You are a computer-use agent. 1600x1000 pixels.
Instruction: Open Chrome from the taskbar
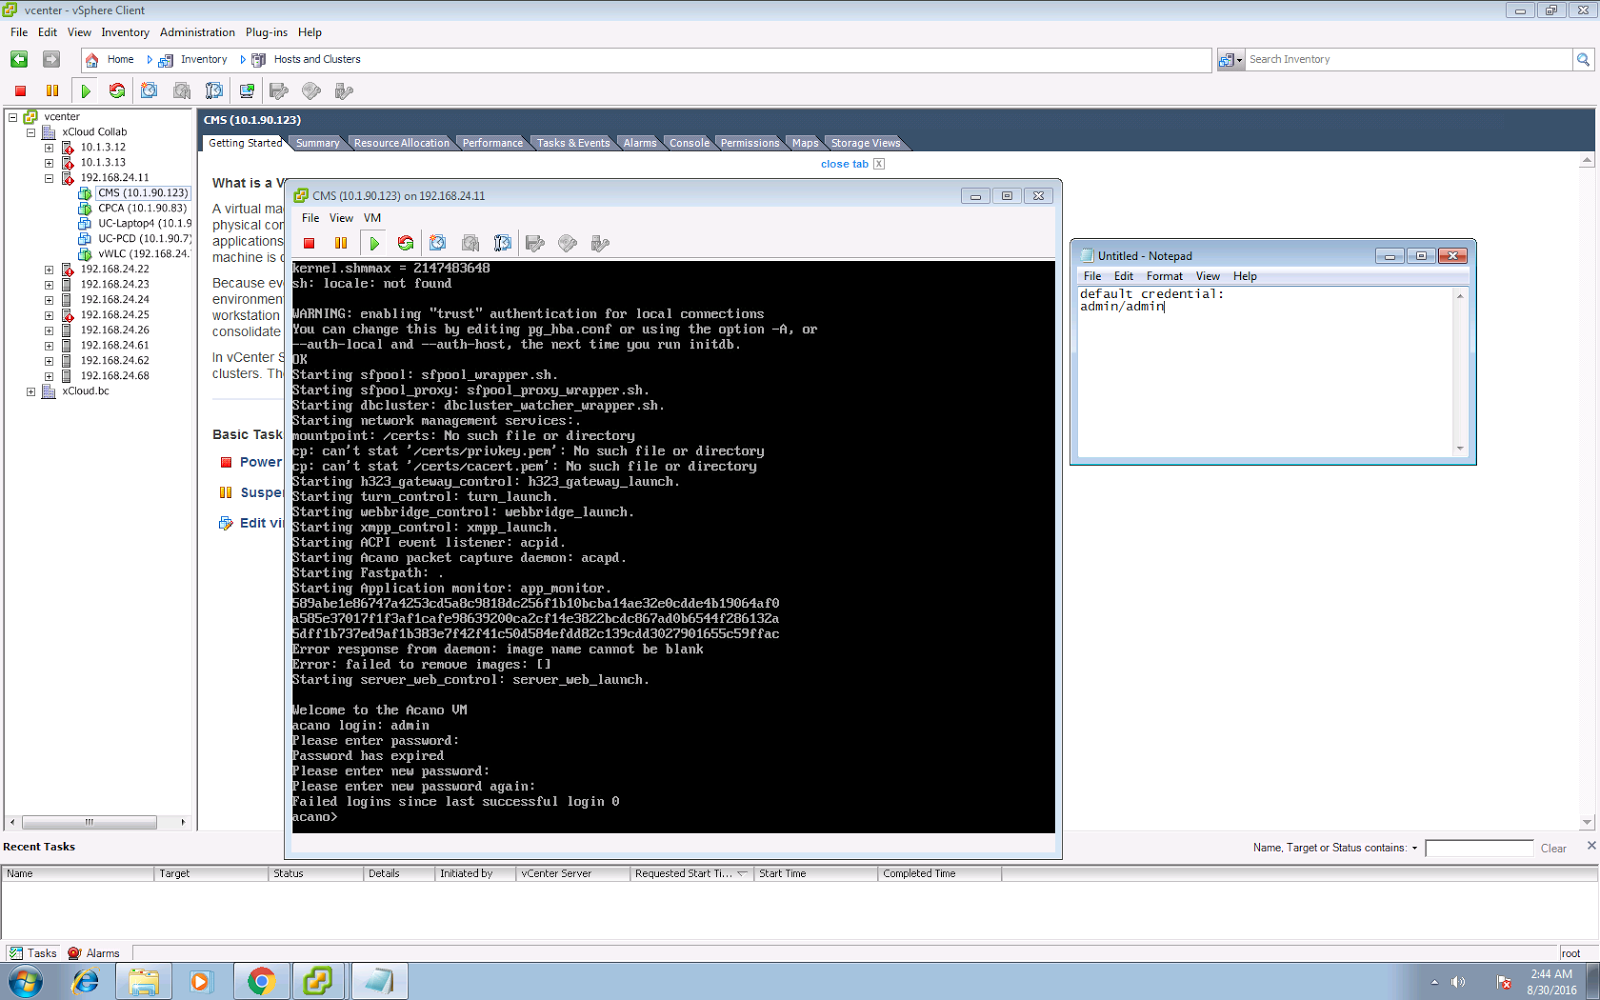pos(261,981)
